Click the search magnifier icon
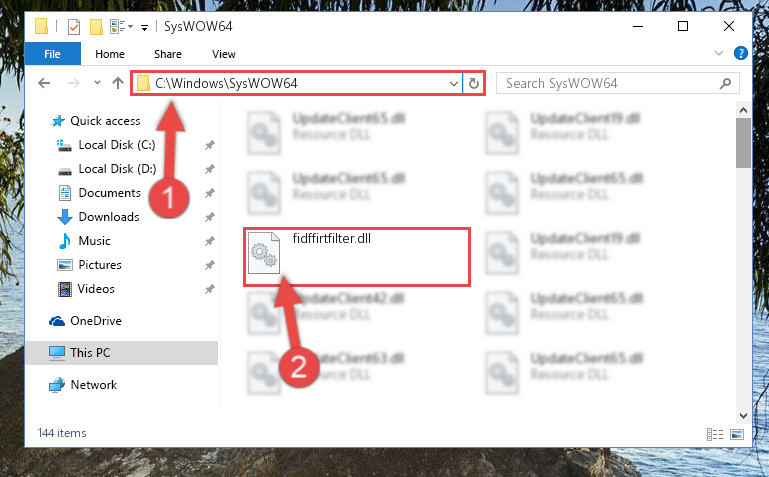Viewport: 769px width, 477px height. (725, 84)
